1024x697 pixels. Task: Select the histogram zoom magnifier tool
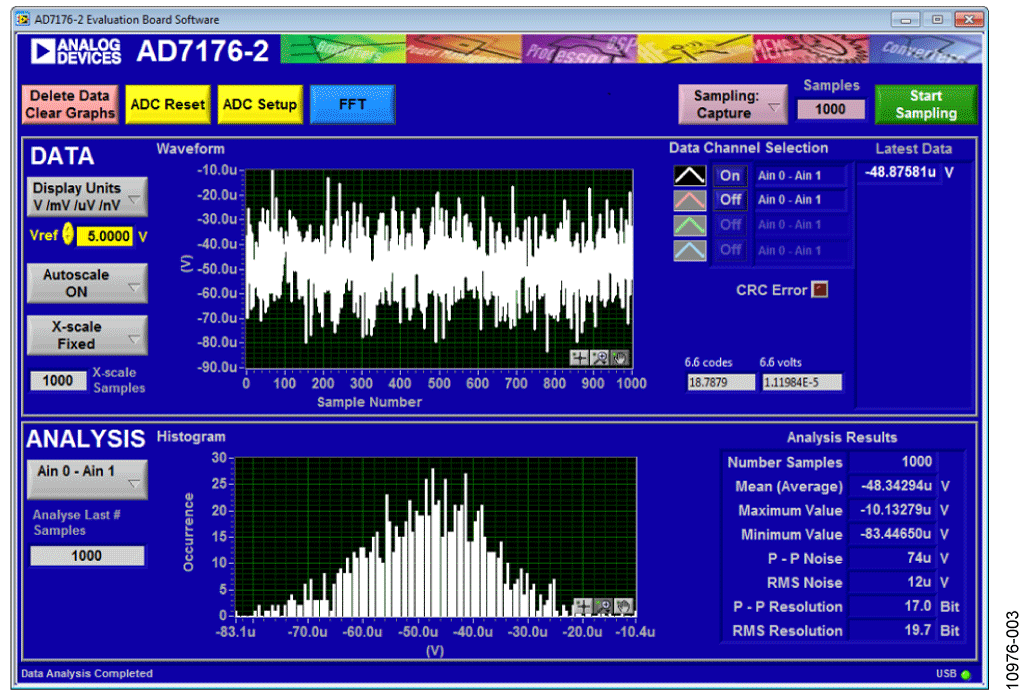point(603,606)
